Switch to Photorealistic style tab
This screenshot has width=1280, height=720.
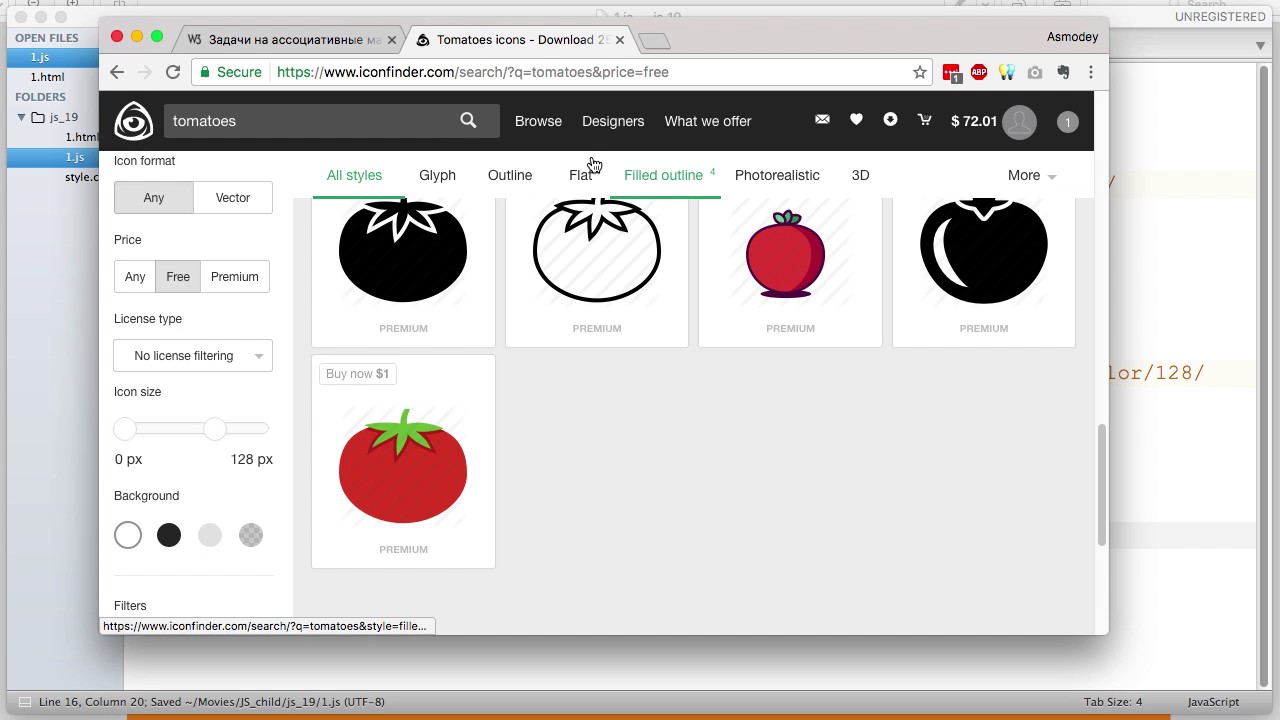click(x=777, y=175)
